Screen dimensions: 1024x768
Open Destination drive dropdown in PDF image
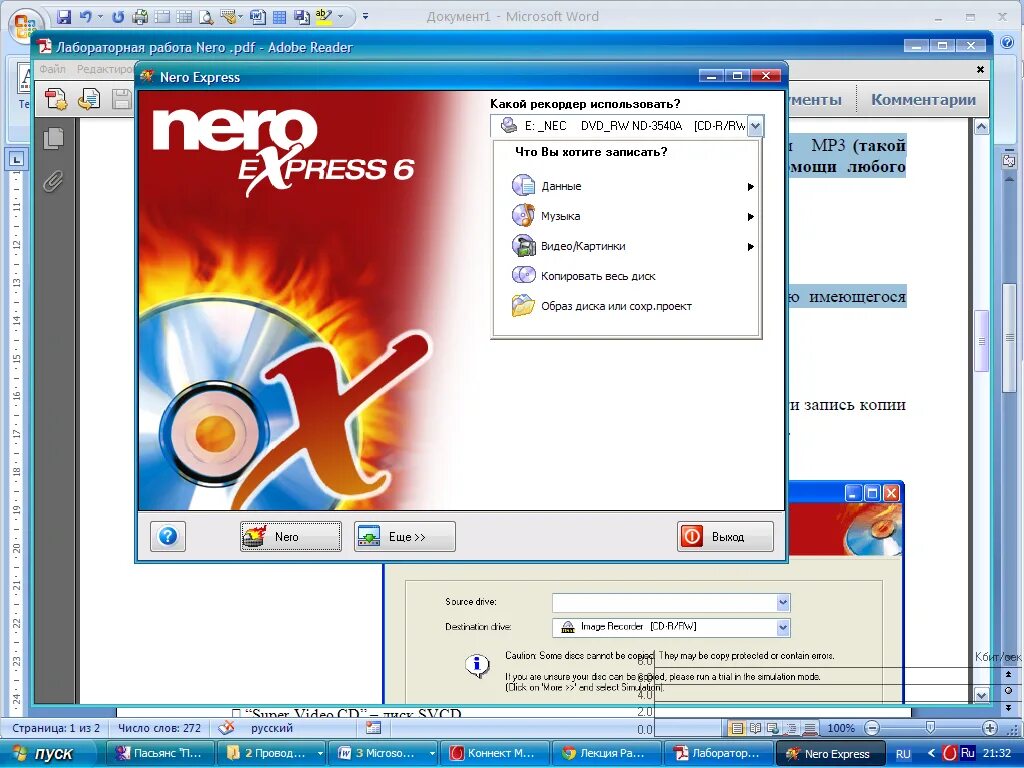point(783,627)
